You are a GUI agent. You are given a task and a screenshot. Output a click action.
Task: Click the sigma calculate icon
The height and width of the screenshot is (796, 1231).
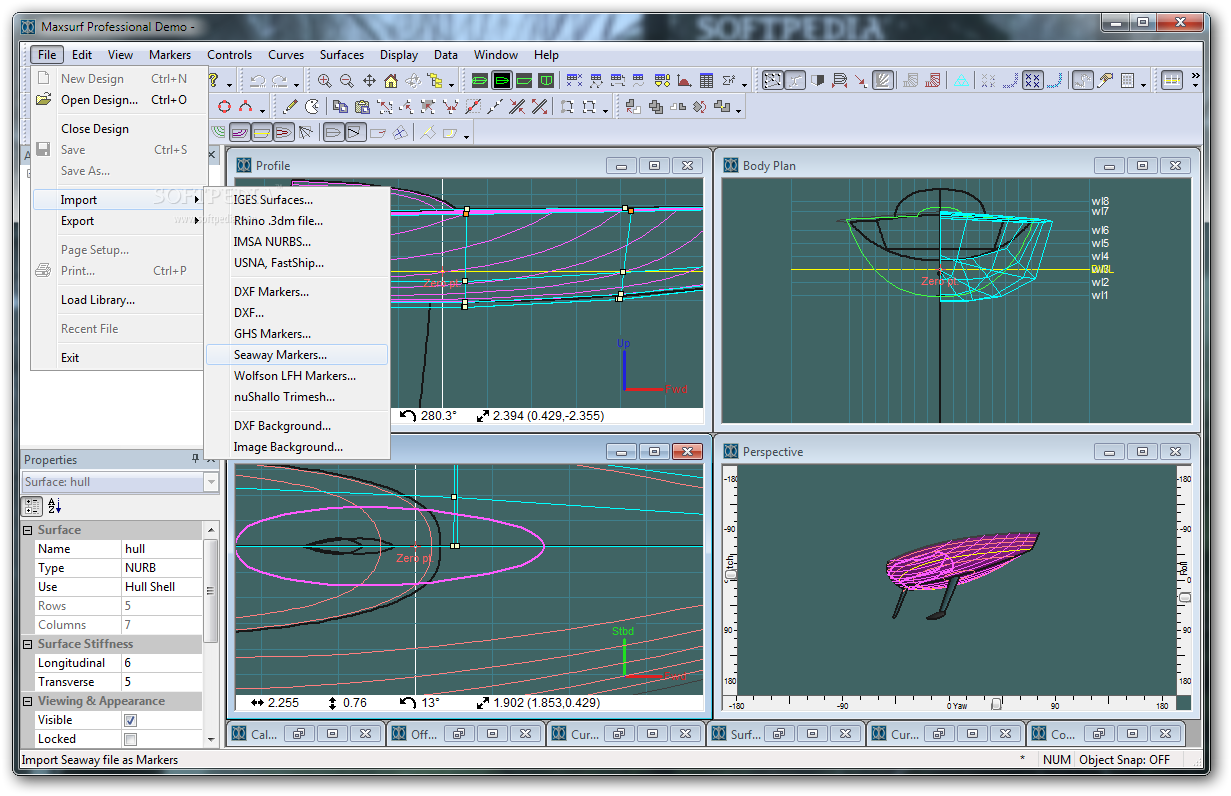click(729, 81)
